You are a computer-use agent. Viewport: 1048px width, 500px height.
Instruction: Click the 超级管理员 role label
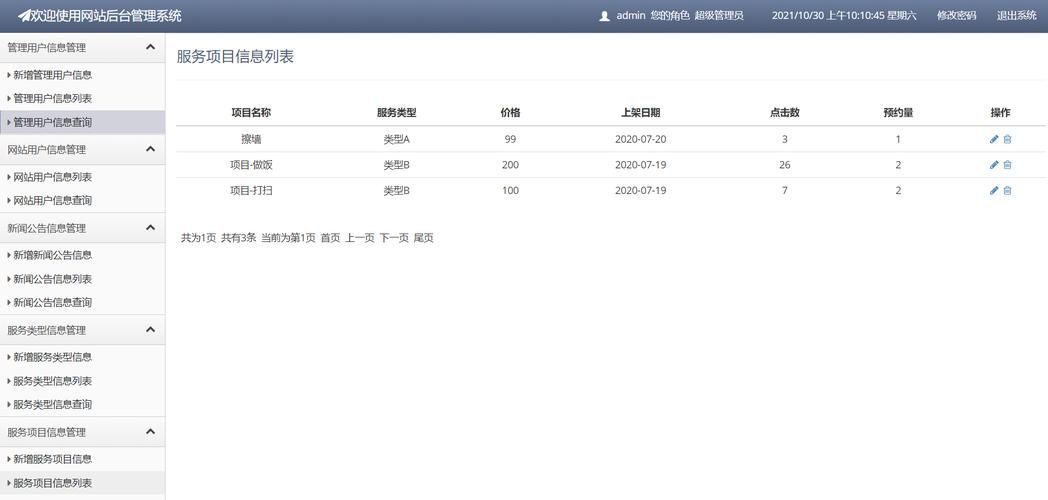pyautogui.click(x=719, y=15)
